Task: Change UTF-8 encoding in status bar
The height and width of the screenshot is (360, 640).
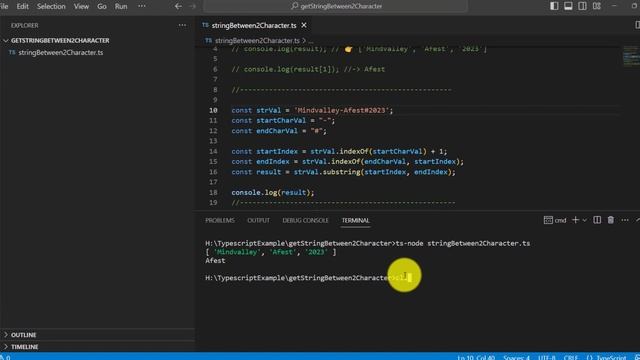Action: (x=547, y=357)
